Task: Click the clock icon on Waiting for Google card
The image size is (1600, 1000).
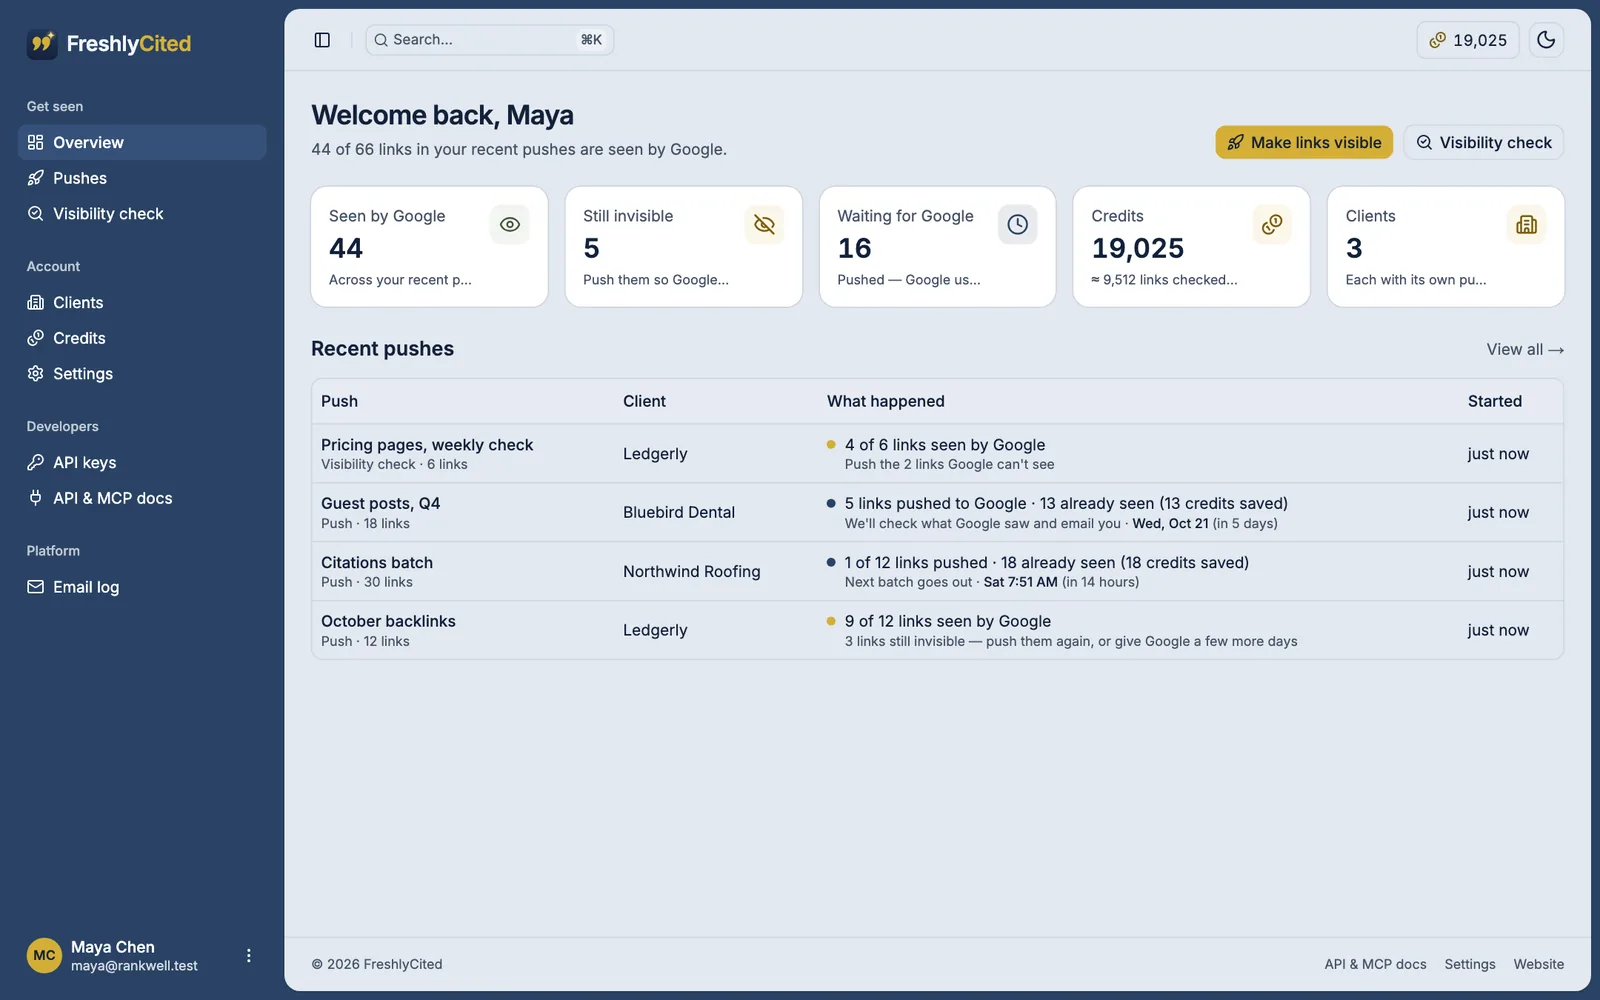Action: [1018, 225]
